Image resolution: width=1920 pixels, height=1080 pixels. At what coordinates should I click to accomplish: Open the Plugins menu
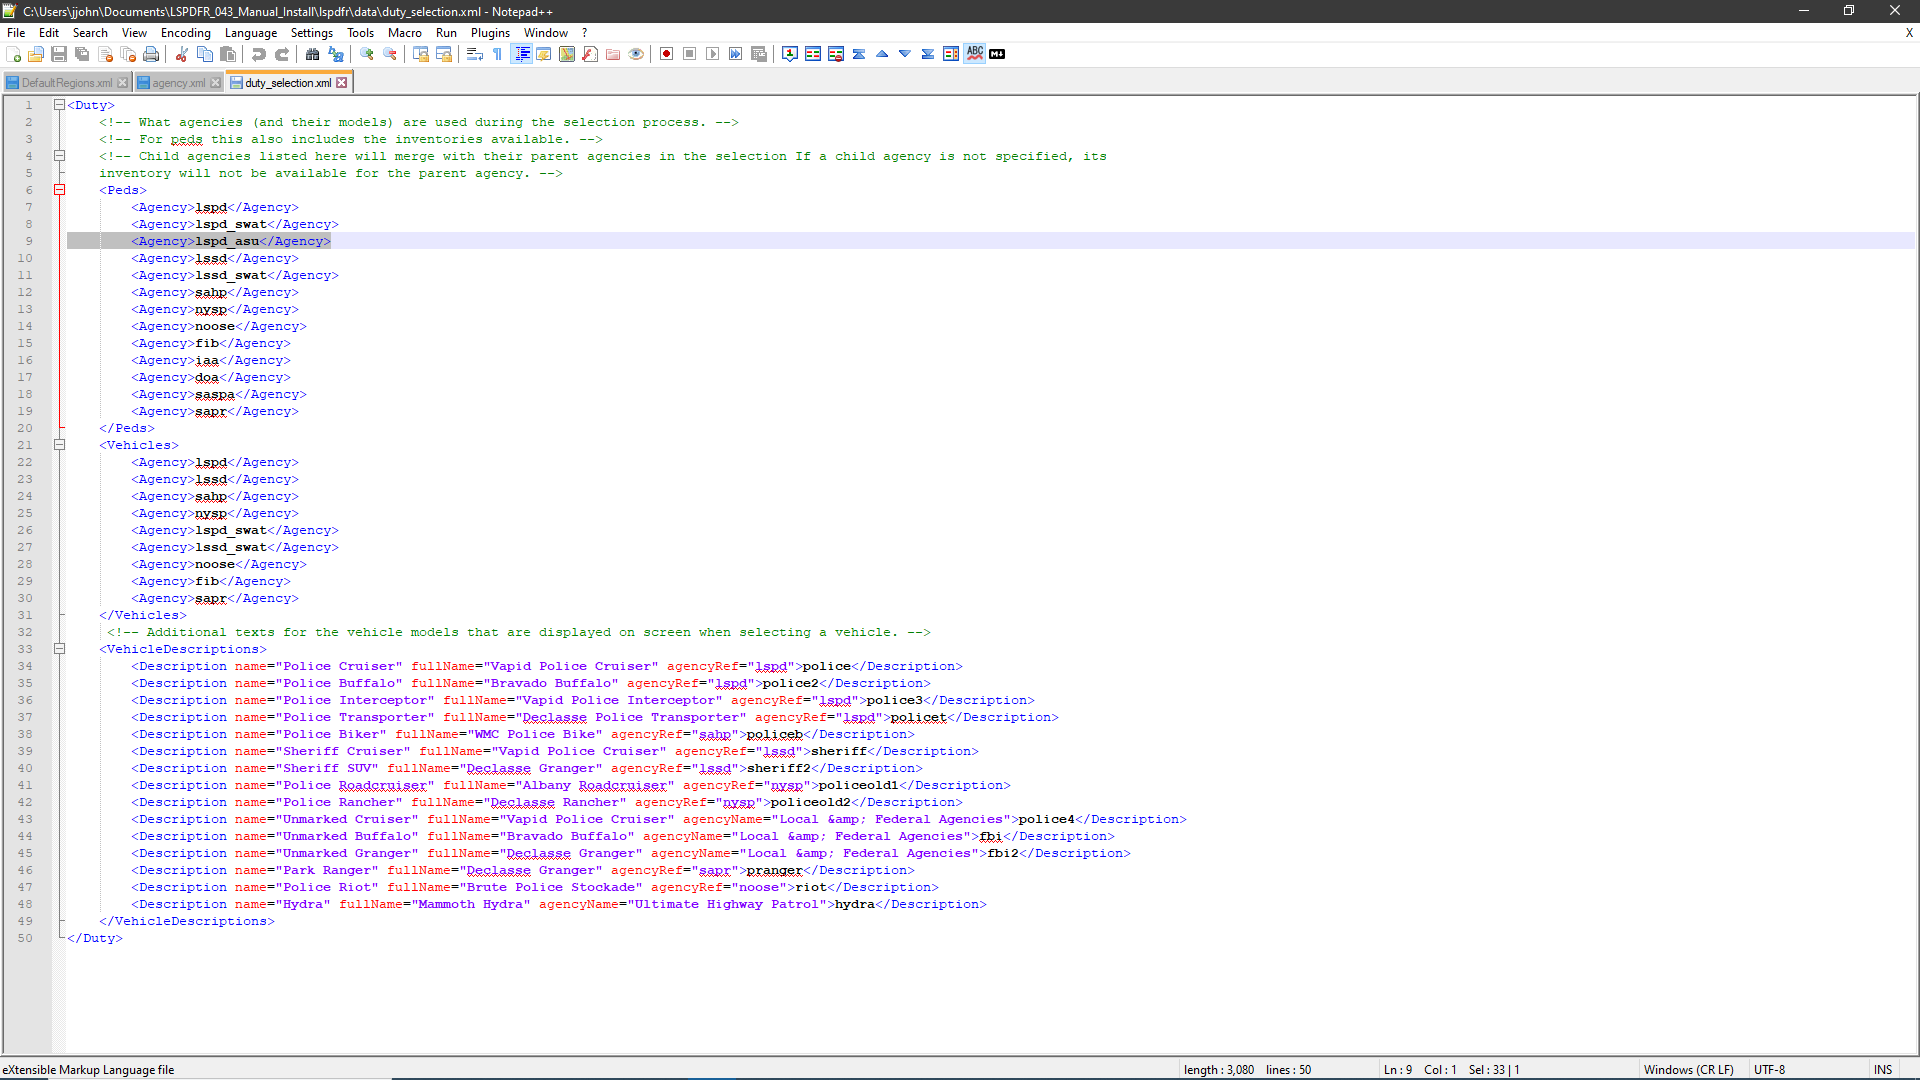point(490,33)
